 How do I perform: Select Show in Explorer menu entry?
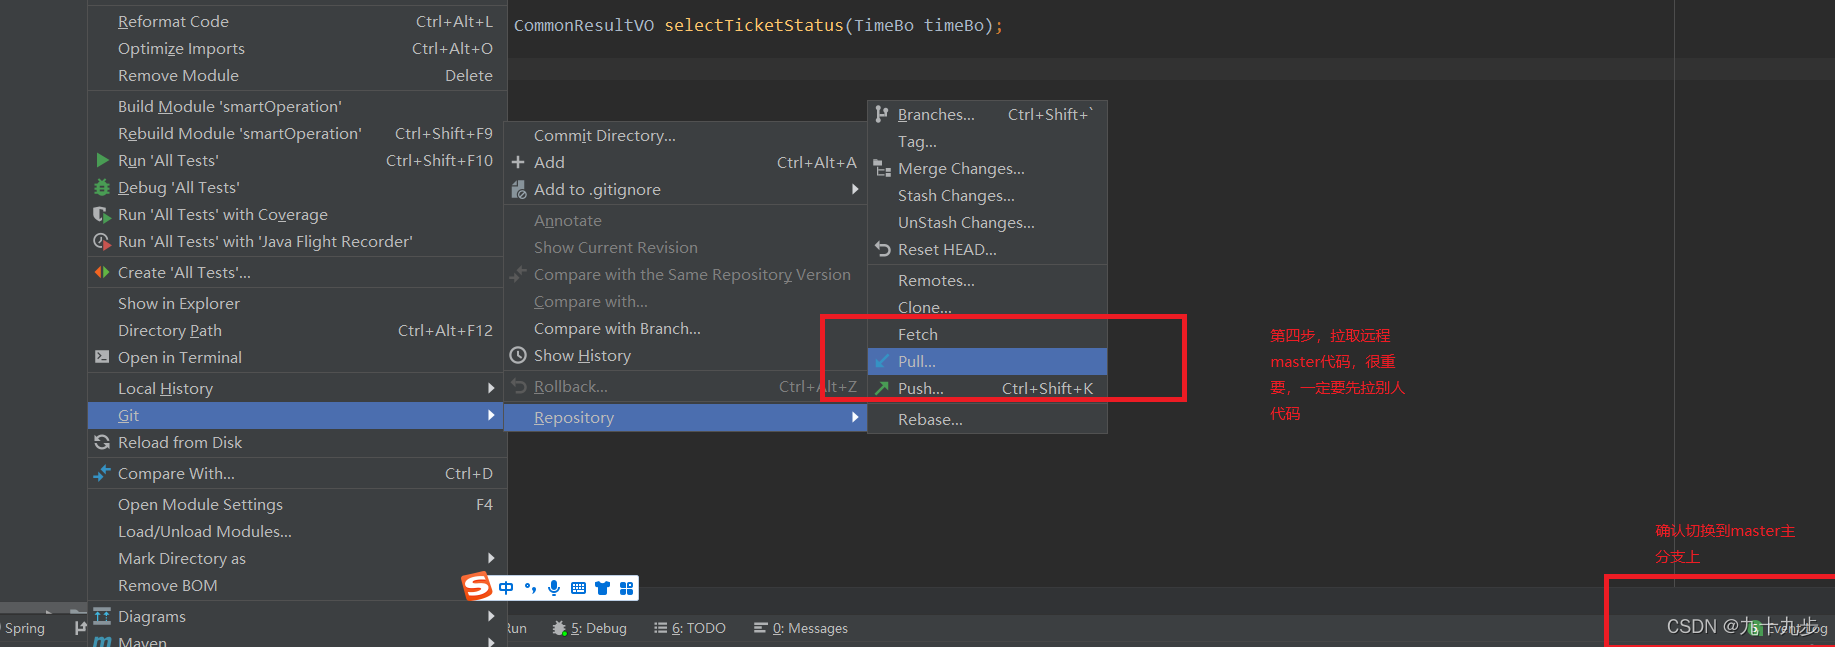297,303
